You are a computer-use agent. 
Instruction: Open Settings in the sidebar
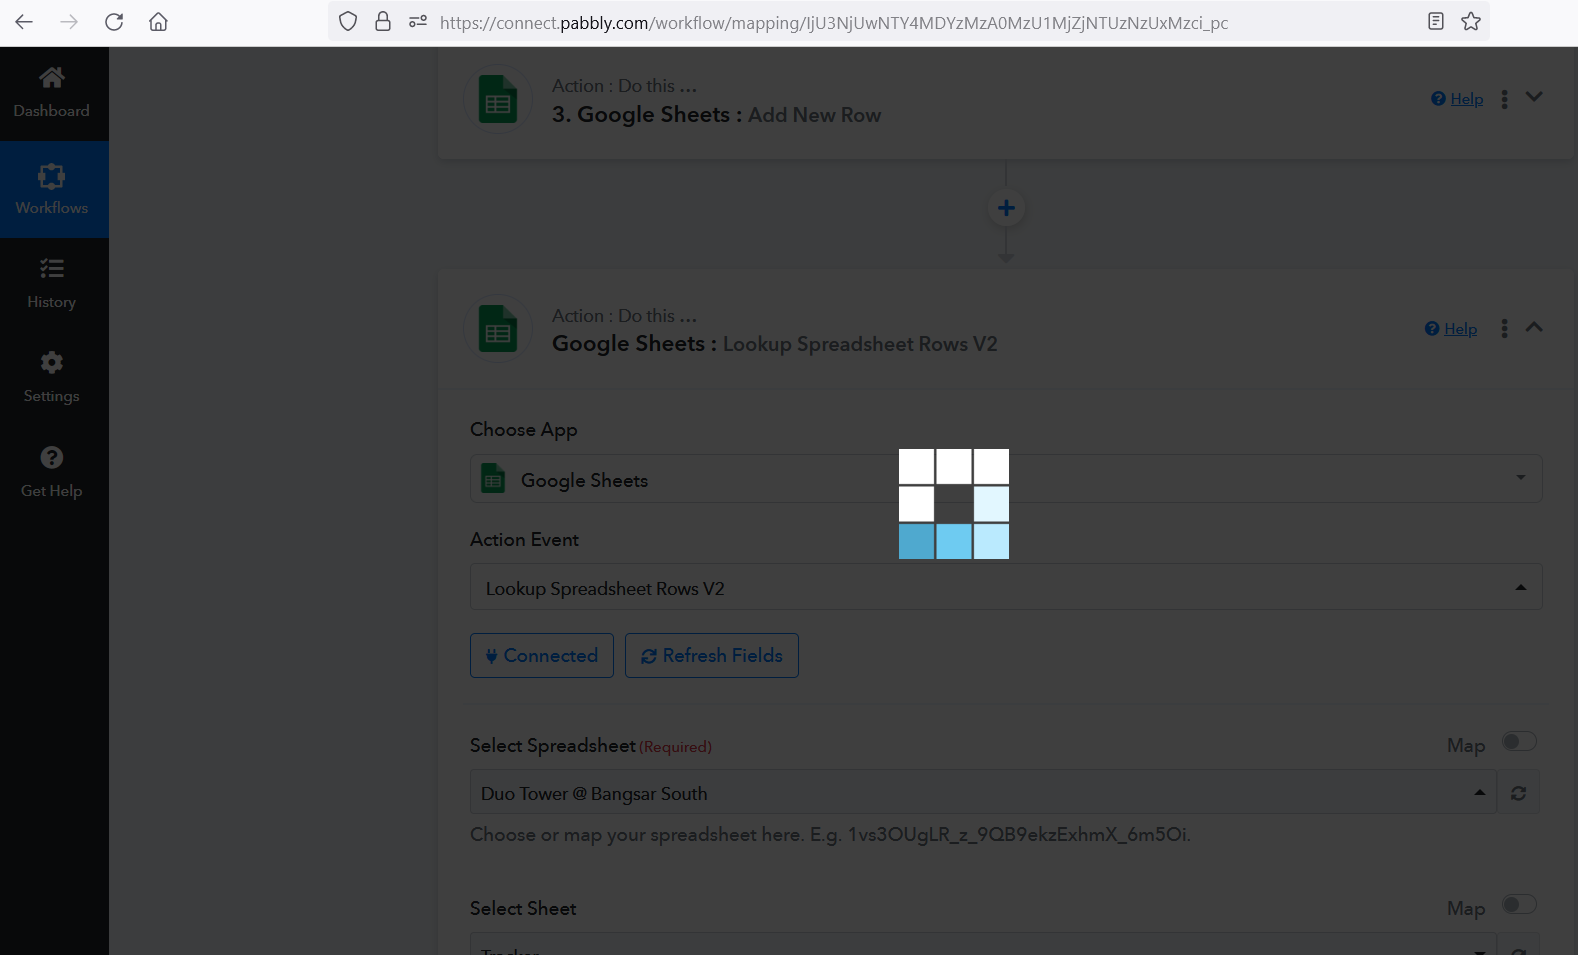pos(52,378)
